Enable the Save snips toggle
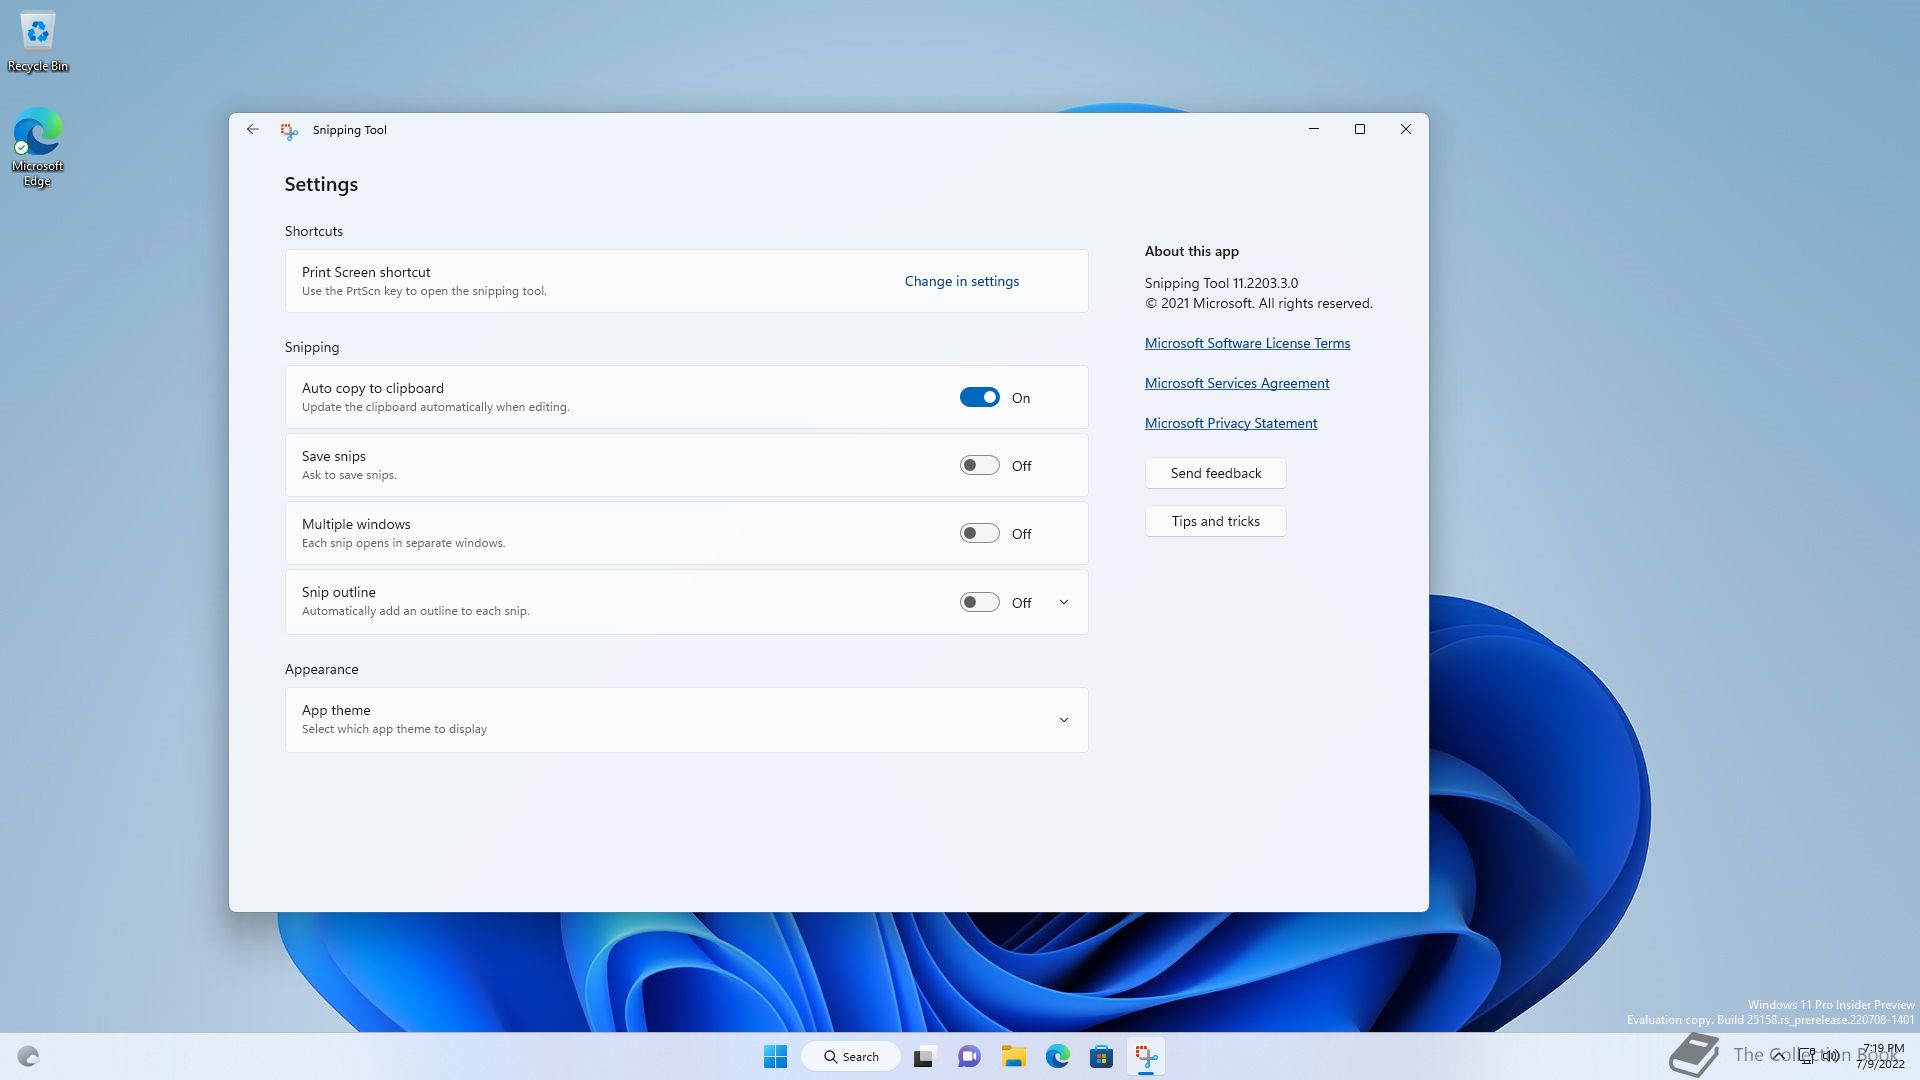This screenshot has width=1920, height=1080. pyautogui.click(x=980, y=465)
